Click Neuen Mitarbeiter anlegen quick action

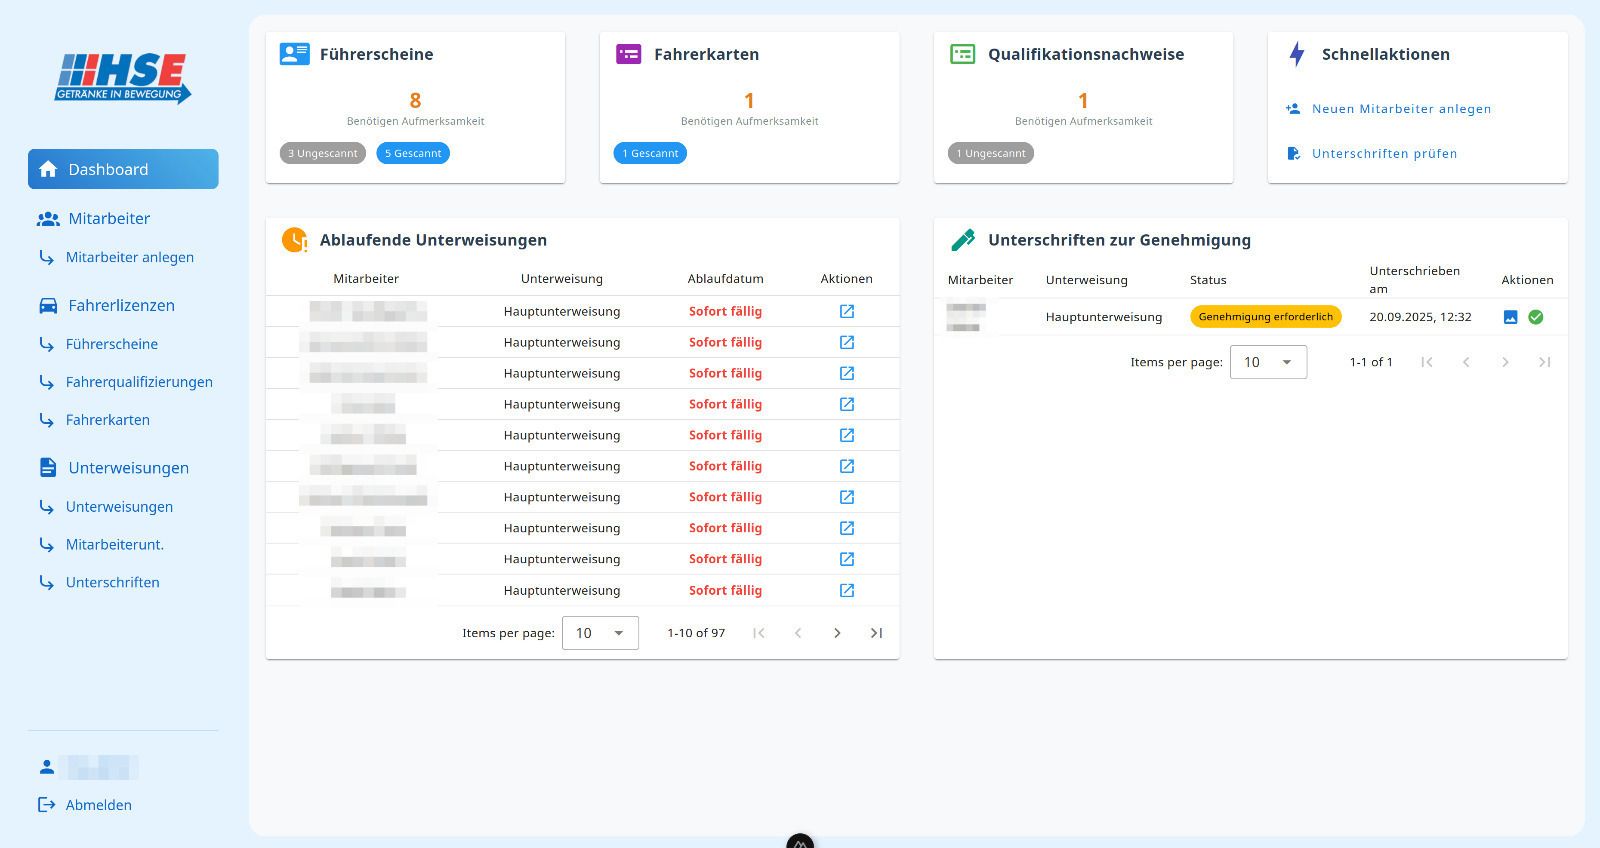coord(1400,109)
